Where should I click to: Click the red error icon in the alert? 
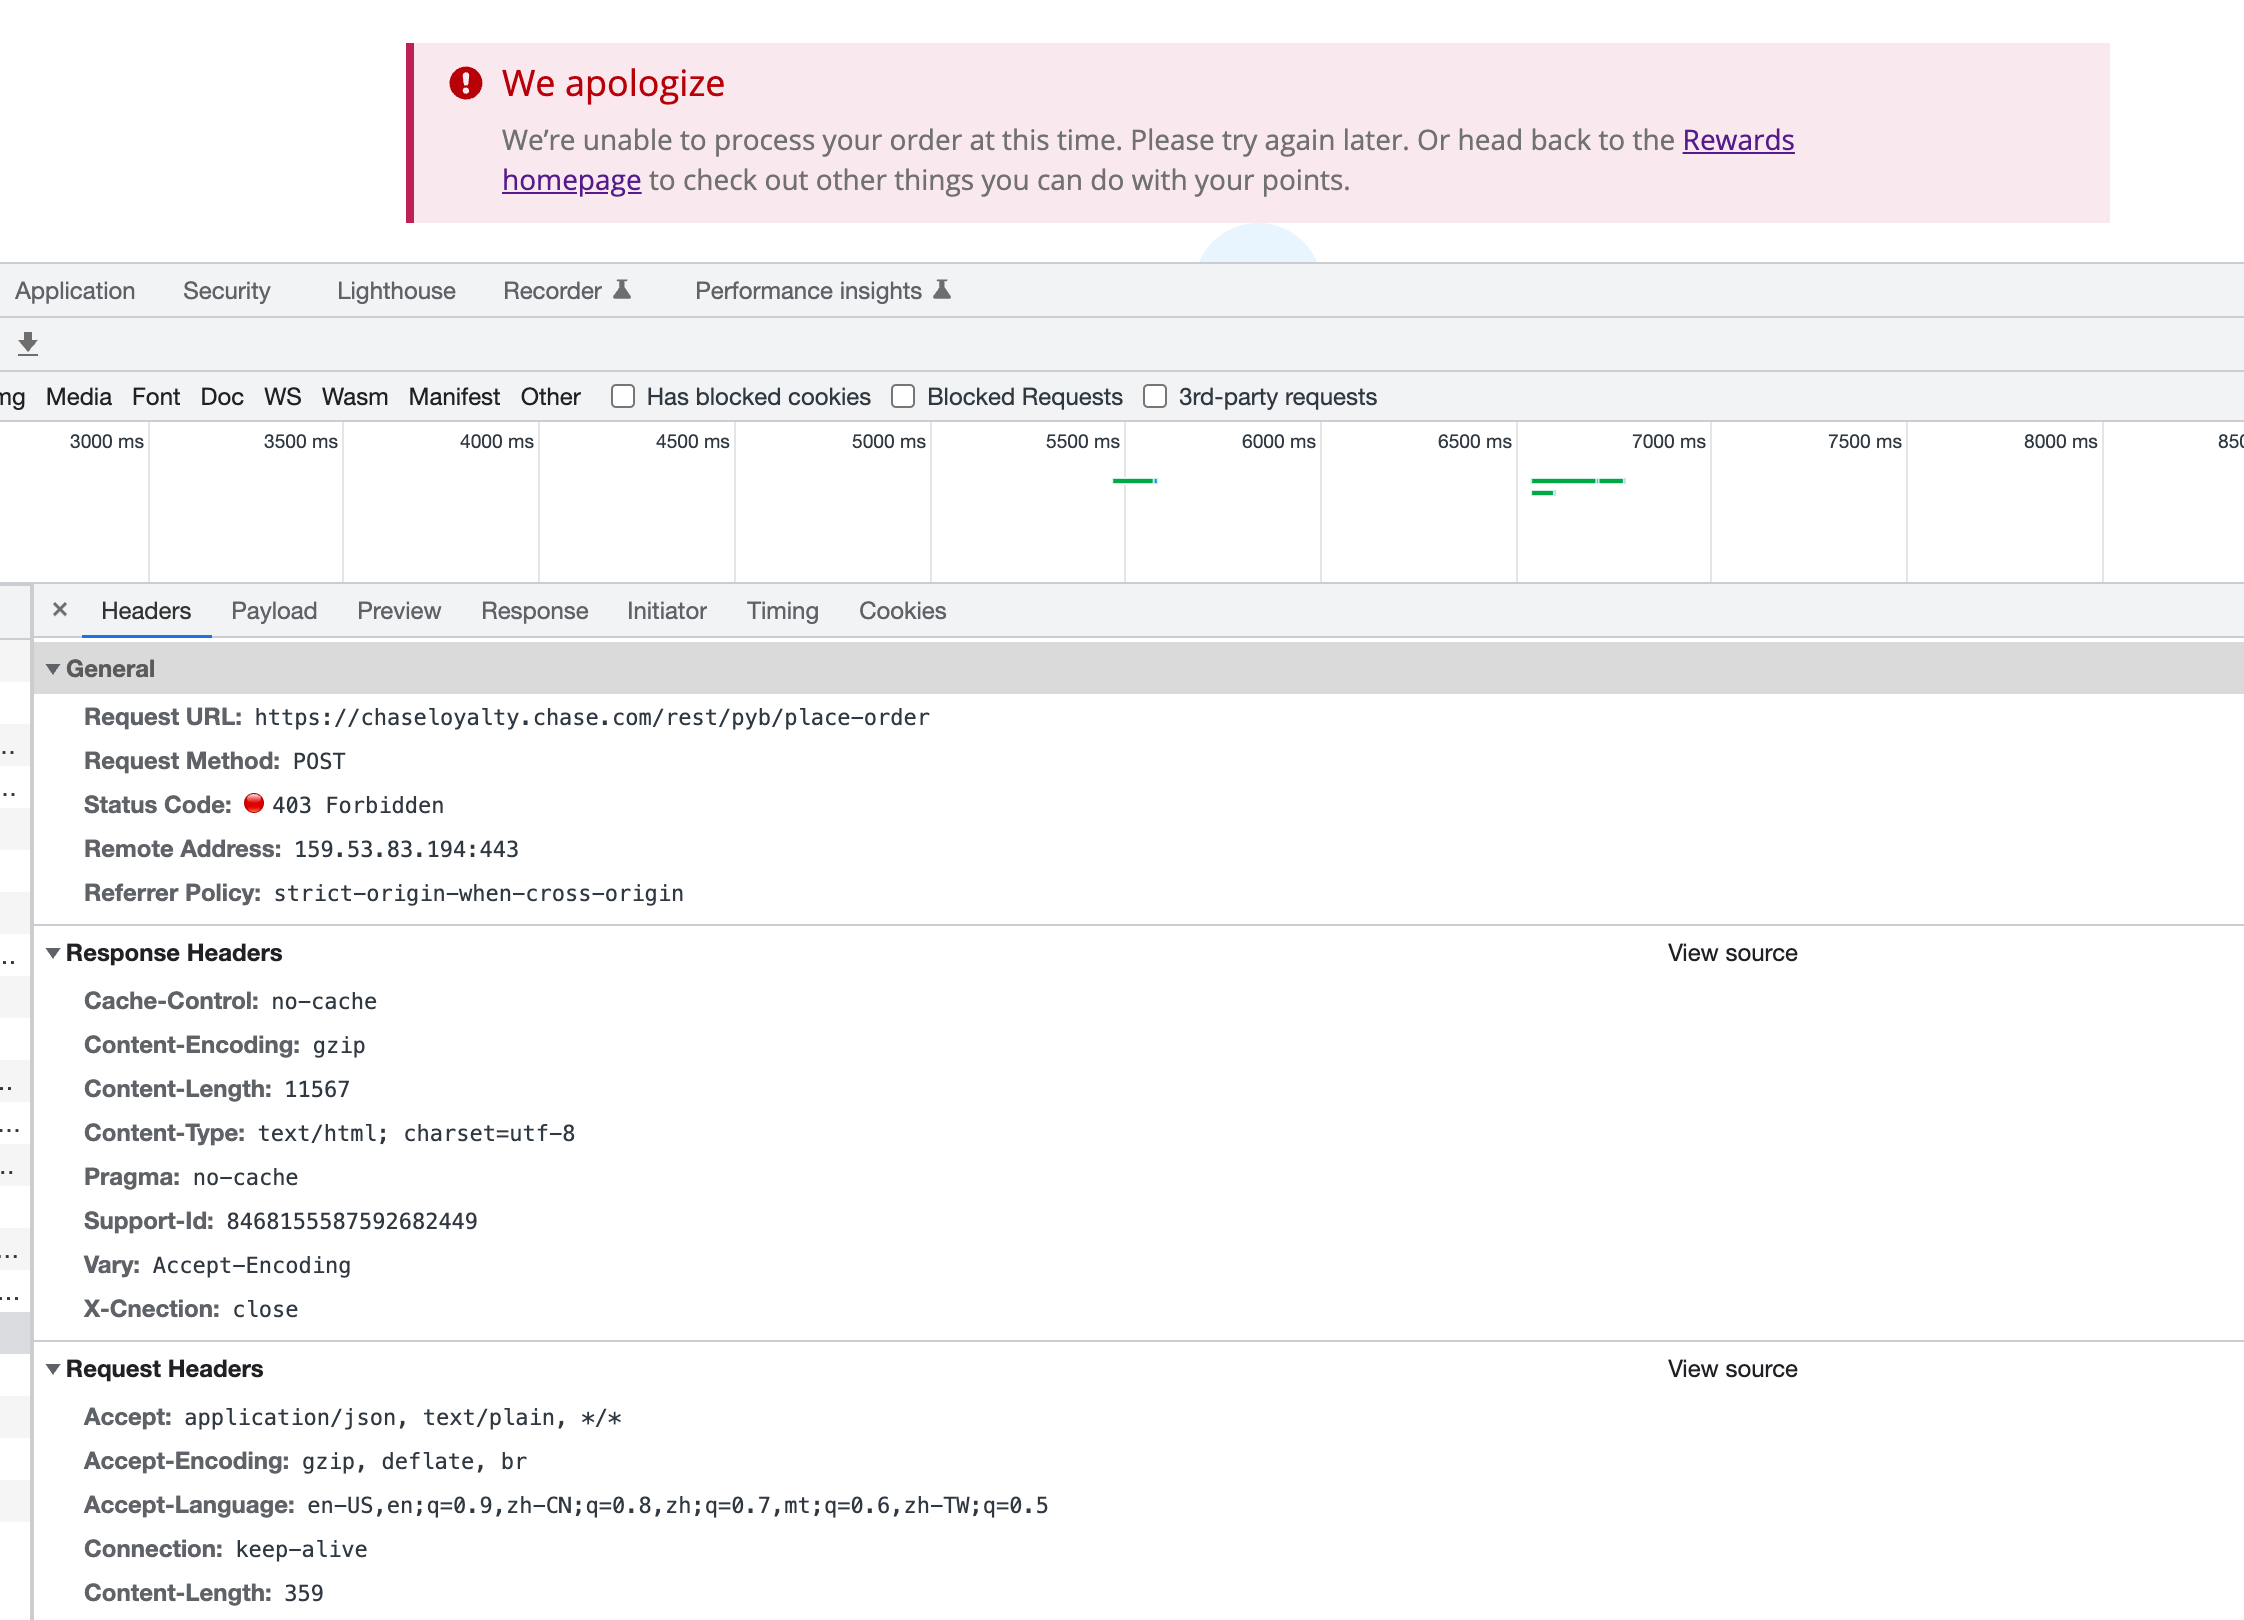[x=465, y=83]
